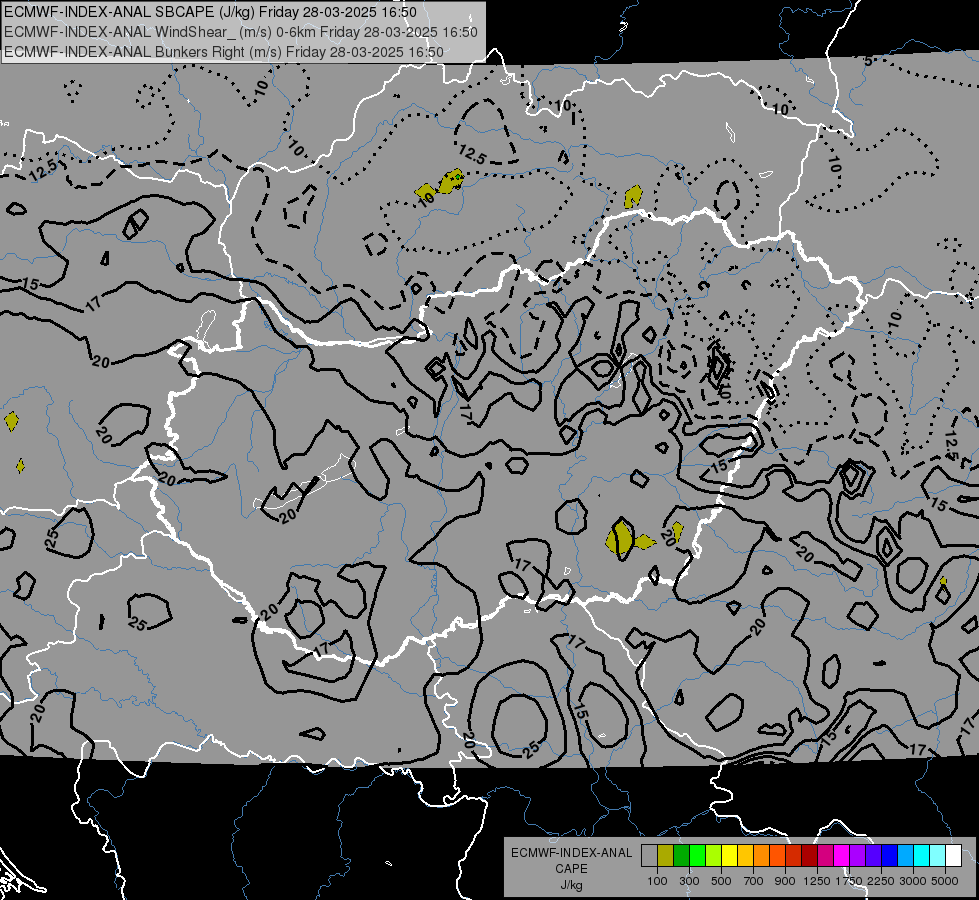This screenshot has width=979, height=900.
Task: Select the white swatch in the CAPE legend
Action: coord(953,855)
